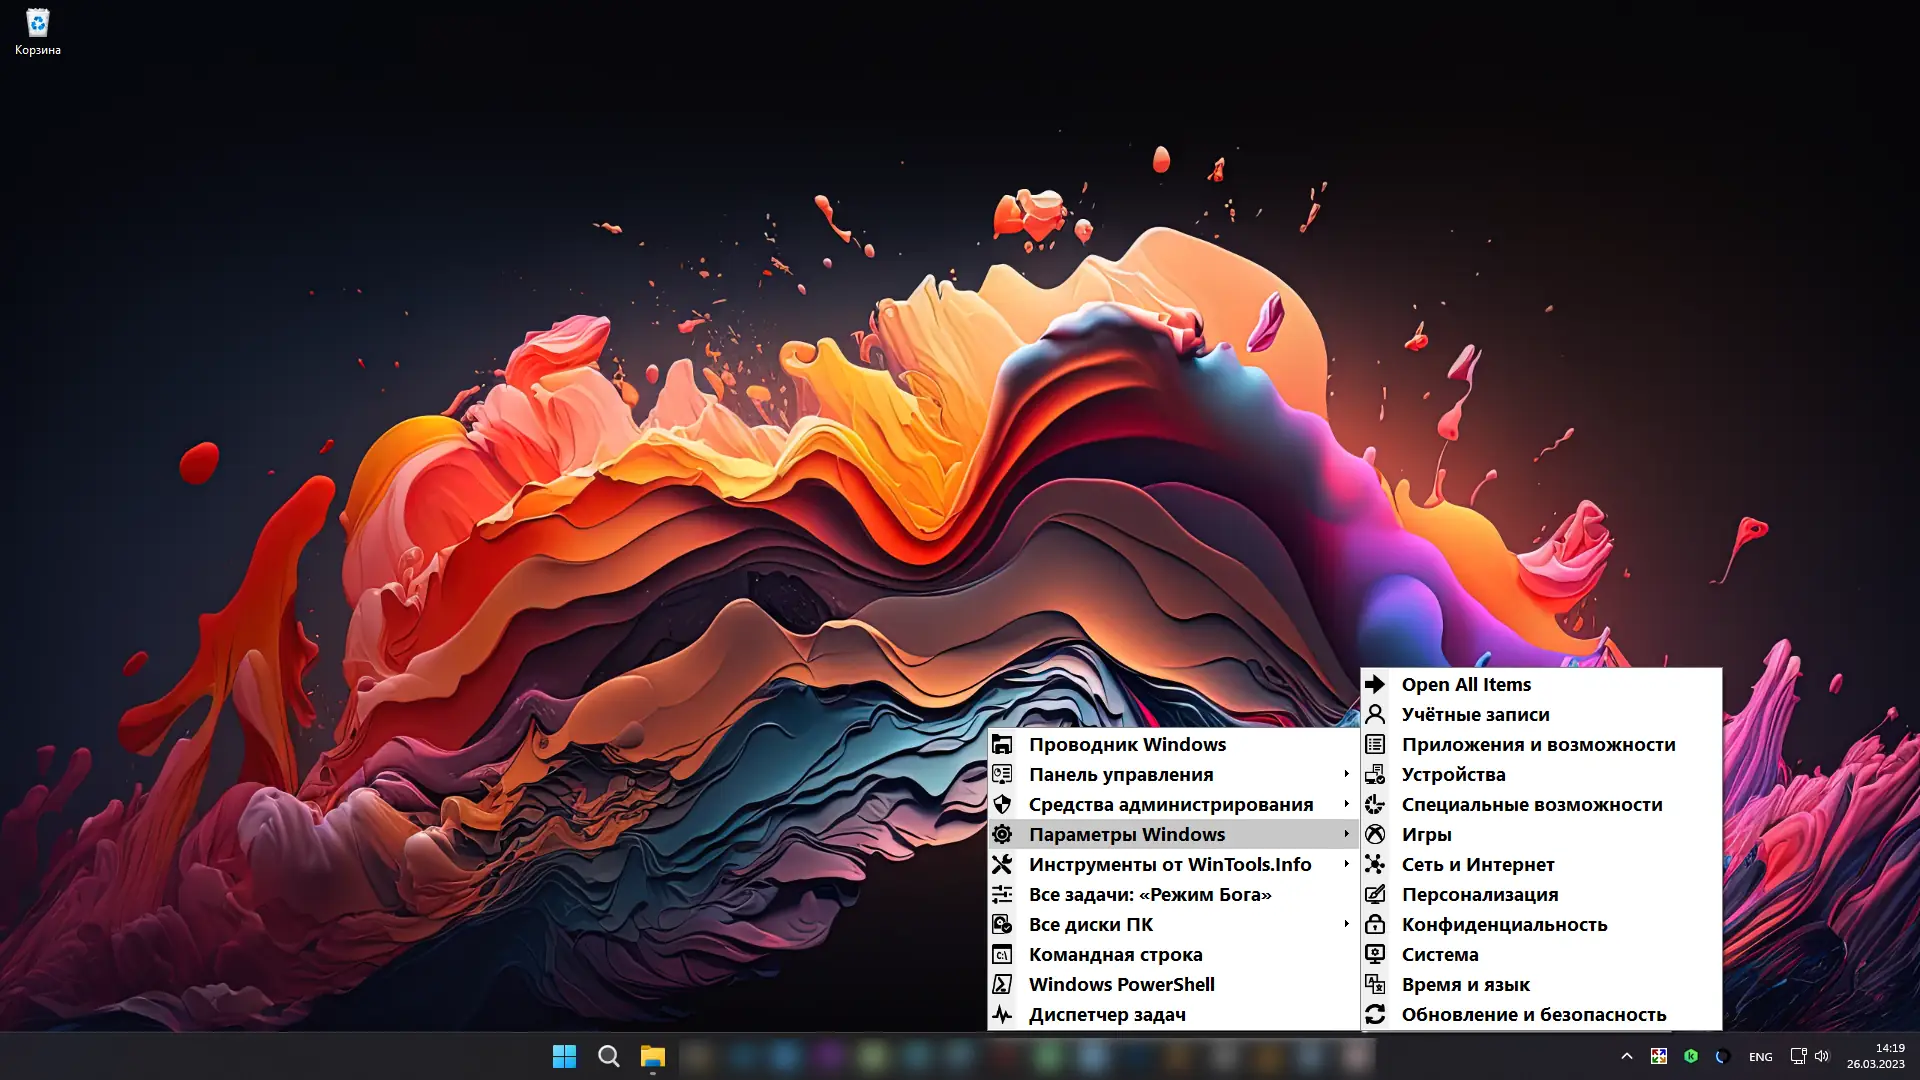Click the Windows Start button
This screenshot has height=1080, width=1920.
[564, 1056]
